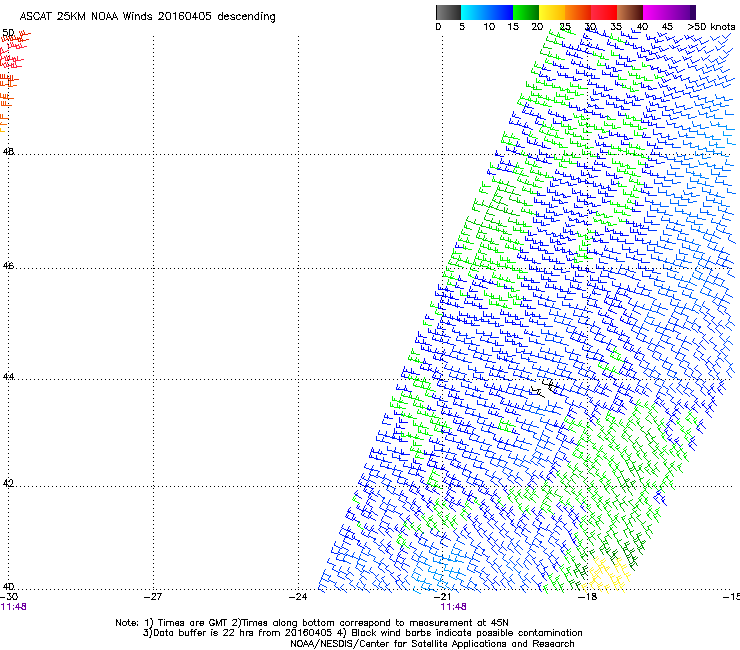This screenshot has width=740, height=650.
Task: Click the brown 35-40 knots legend swatch
Action: point(630,12)
